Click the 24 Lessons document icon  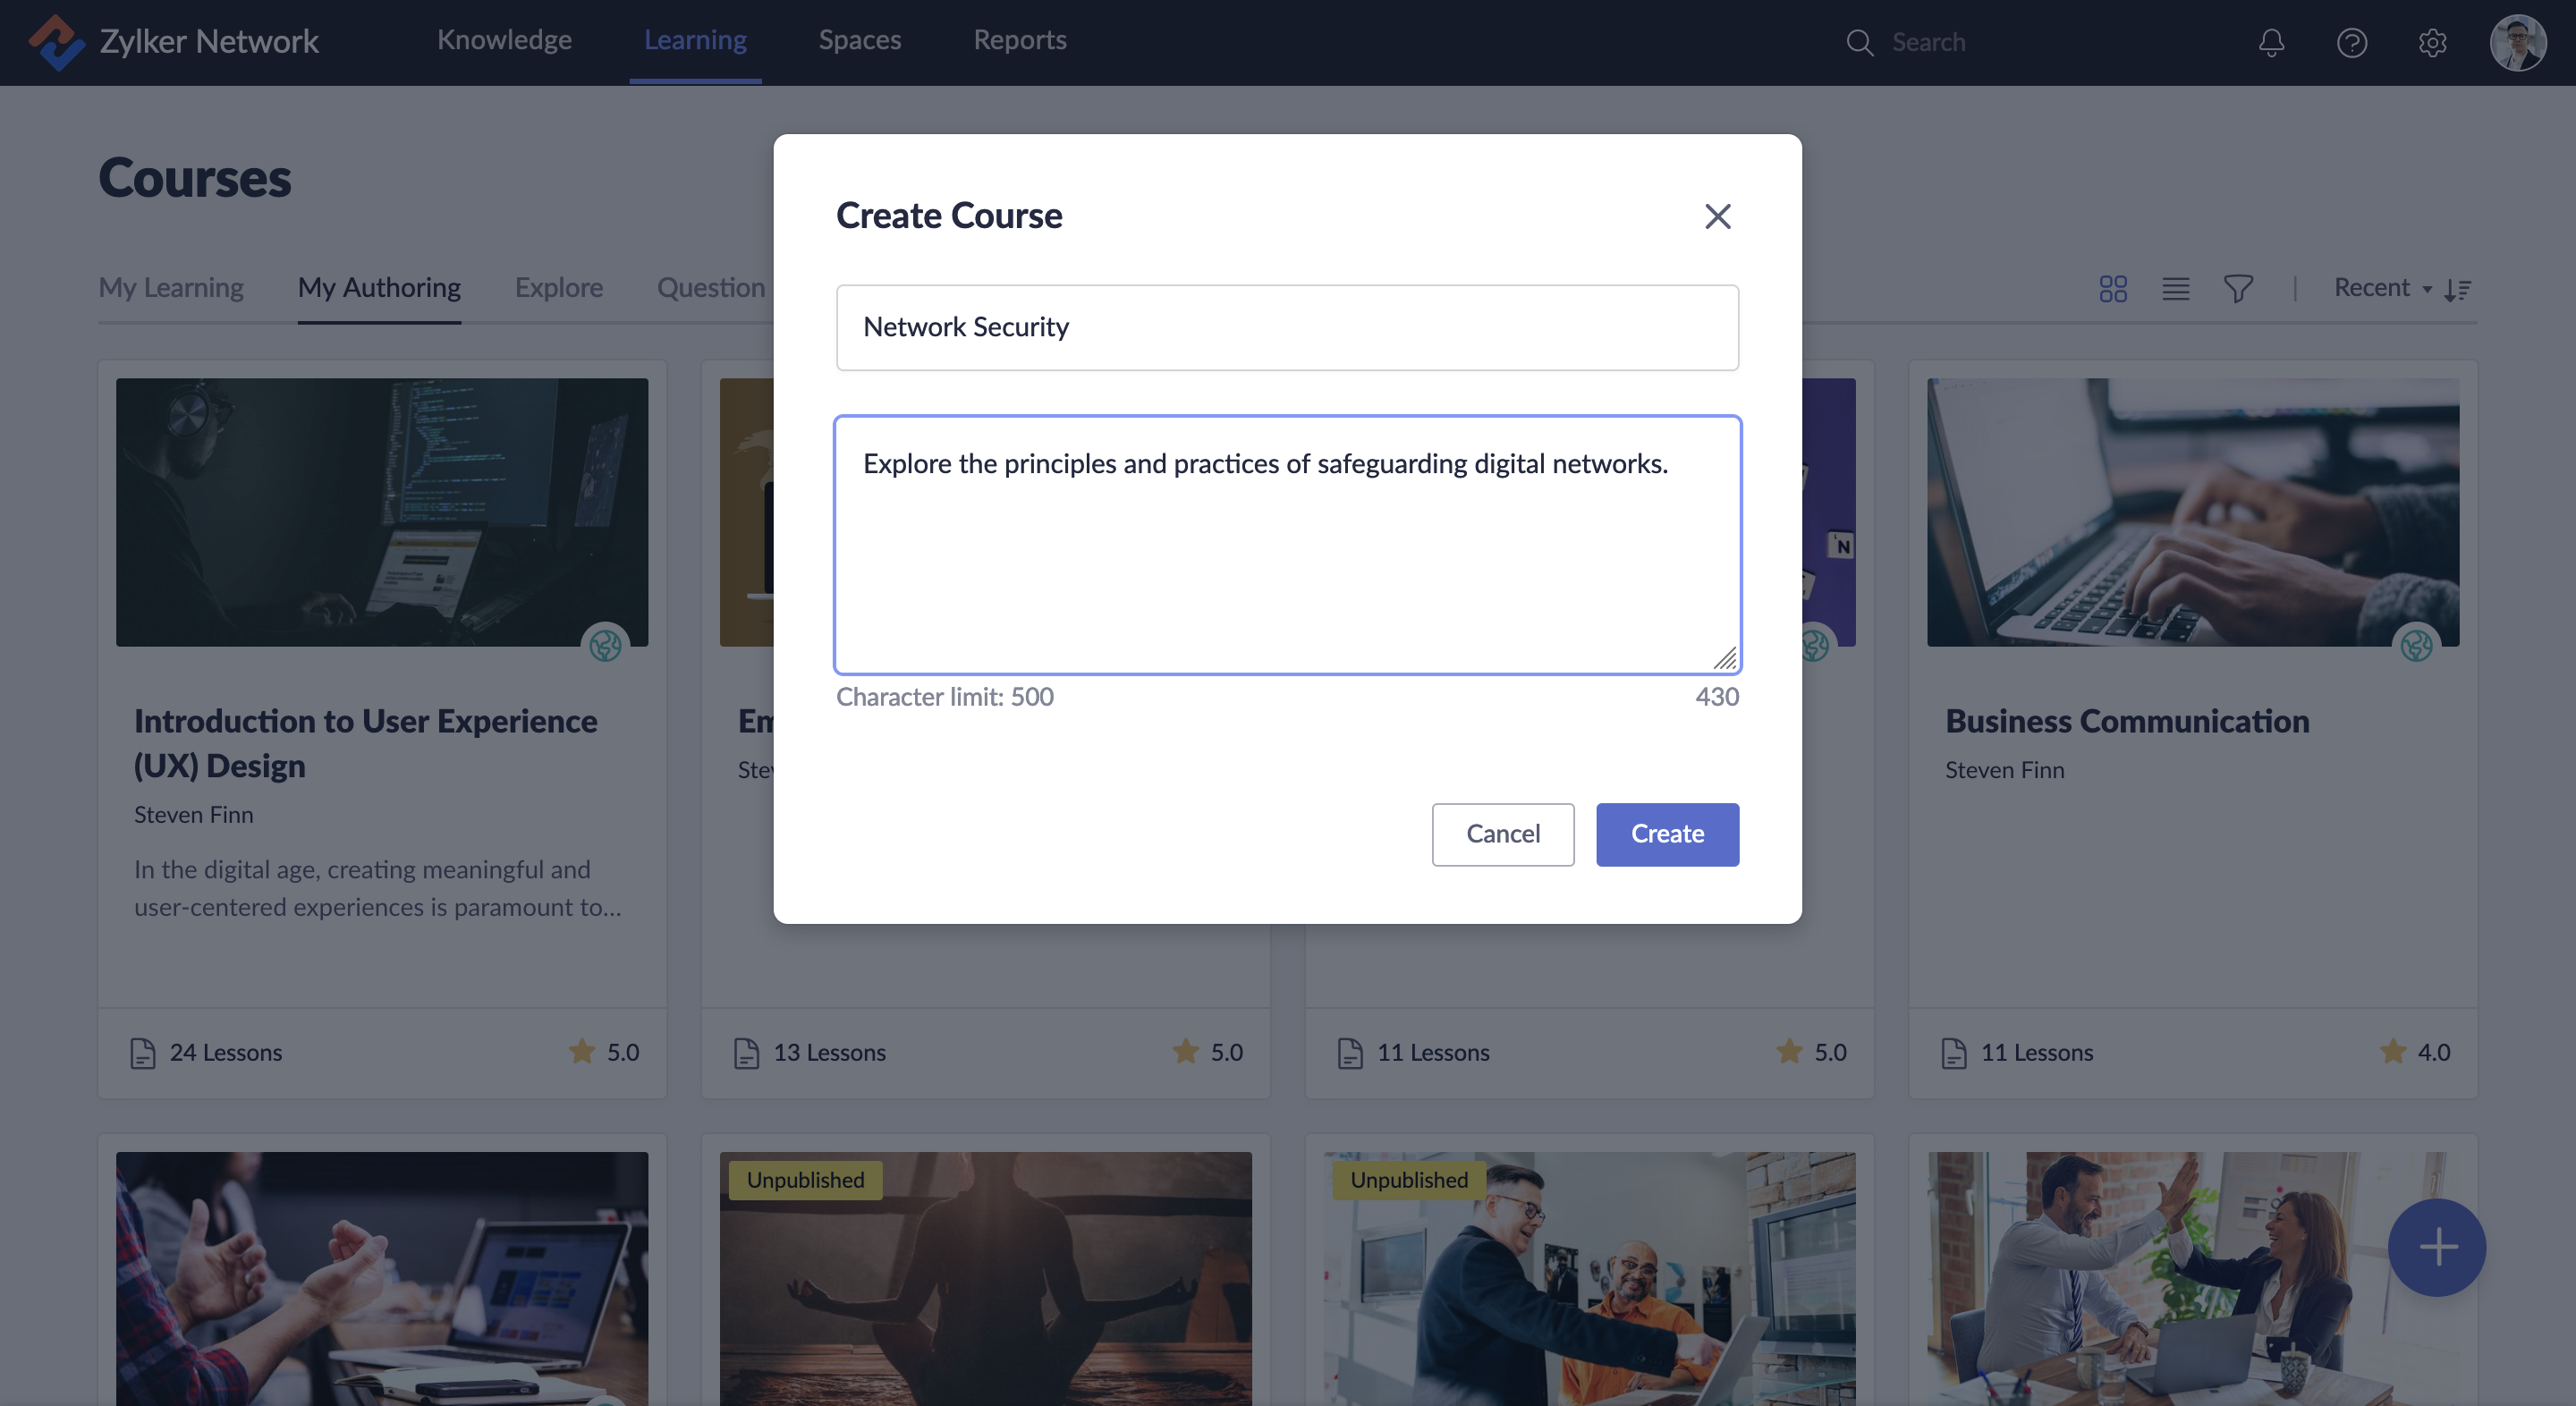tap(143, 1053)
